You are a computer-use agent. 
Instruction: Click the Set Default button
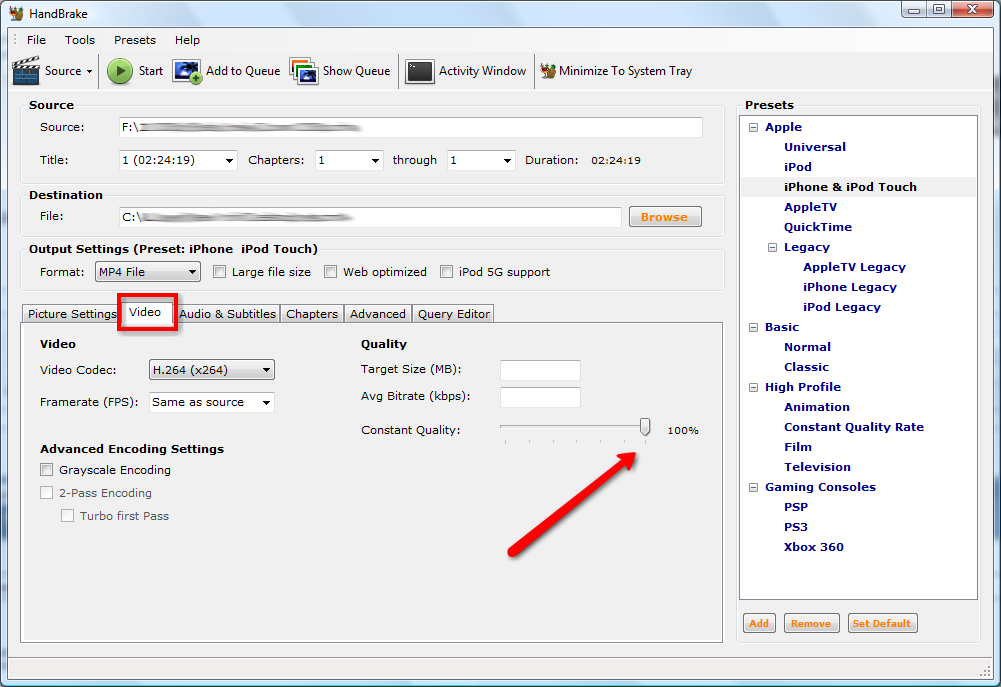point(882,623)
